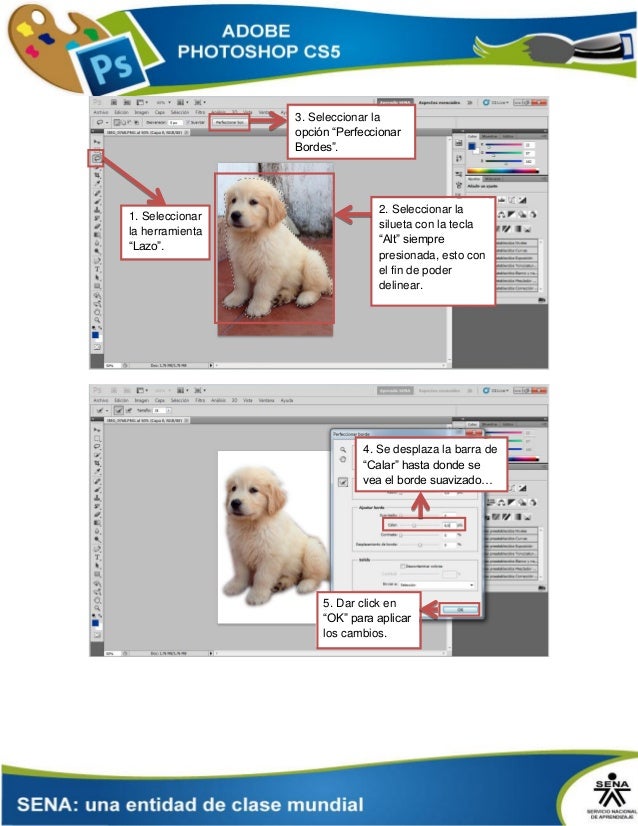The image size is (638, 826).
Task: Open the Ventana menu in the dialog window
Action: click(x=267, y=400)
